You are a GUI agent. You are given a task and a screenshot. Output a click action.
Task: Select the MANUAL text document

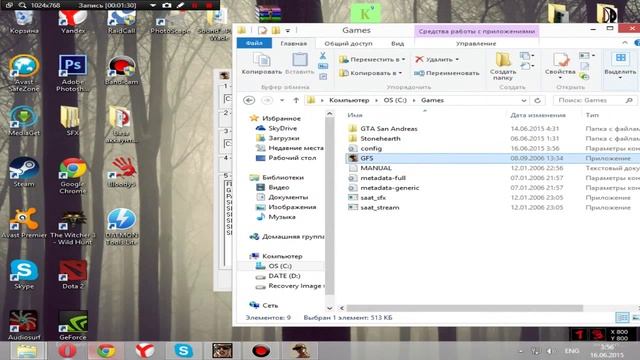376,168
